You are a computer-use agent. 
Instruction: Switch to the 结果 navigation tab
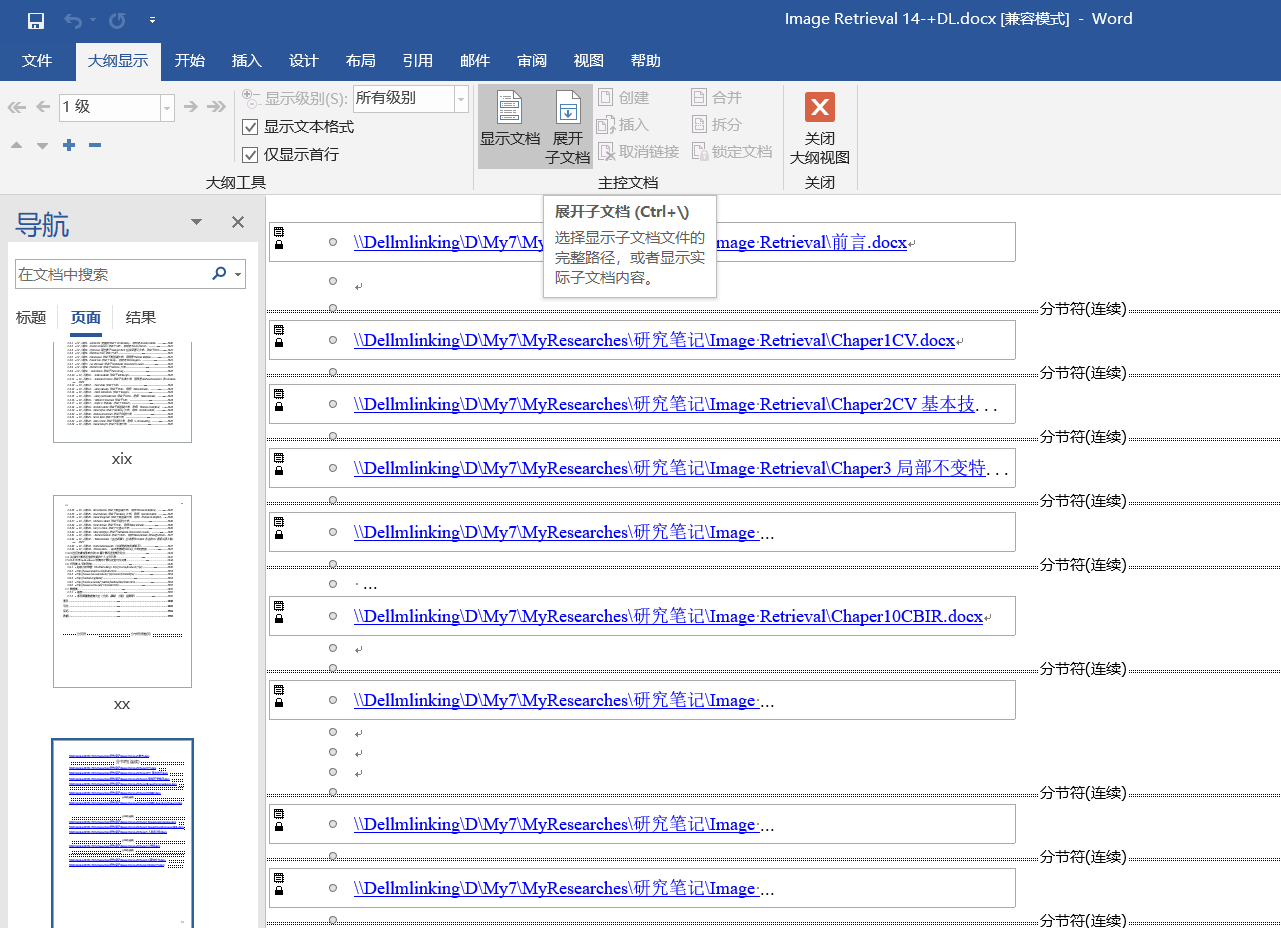click(x=141, y=318)
